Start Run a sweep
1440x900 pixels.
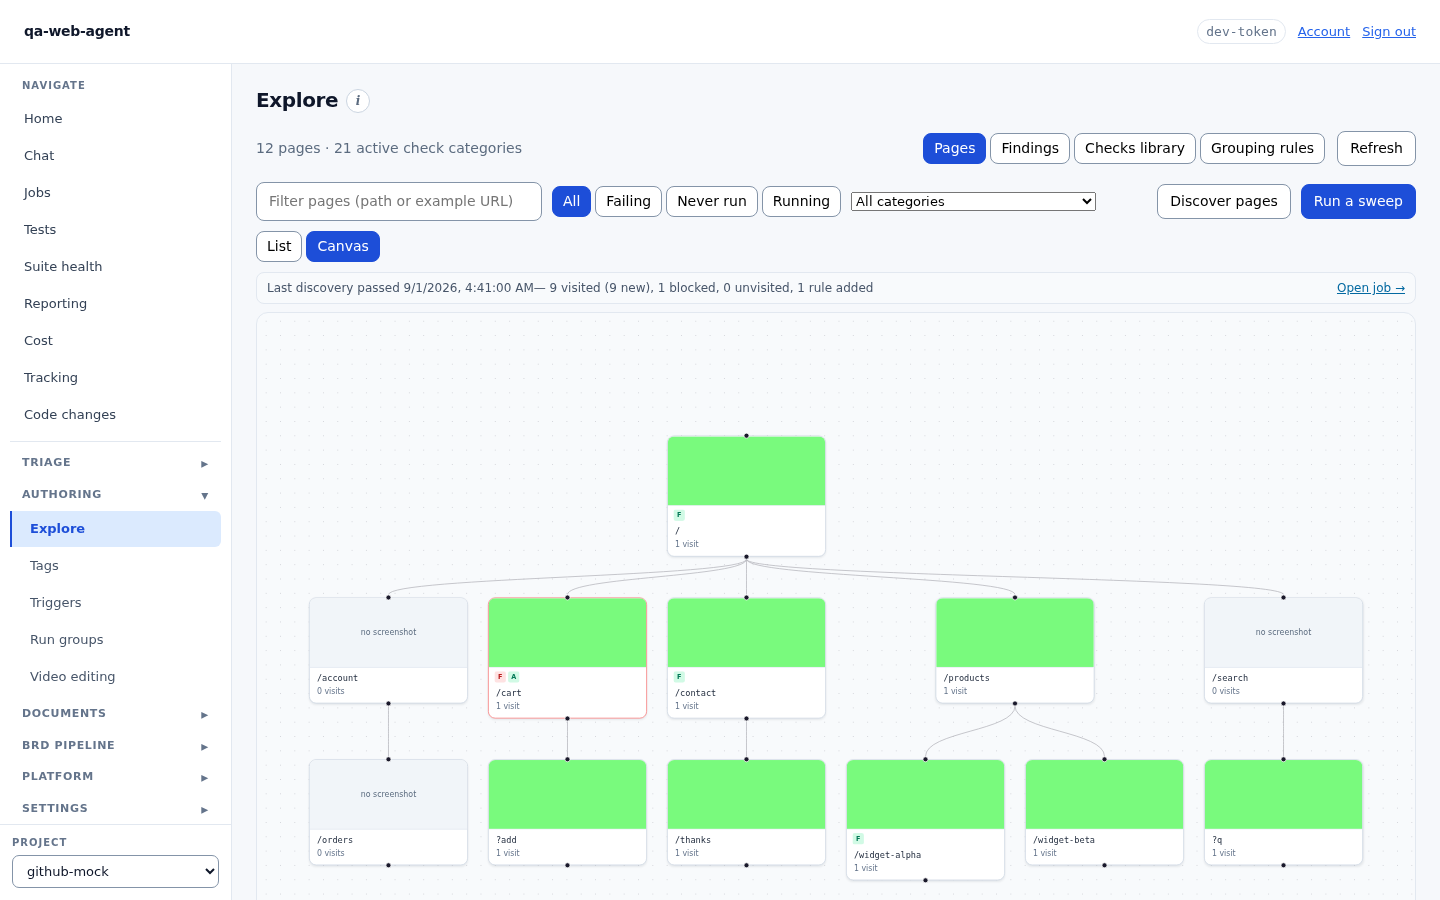point(1358,201)
